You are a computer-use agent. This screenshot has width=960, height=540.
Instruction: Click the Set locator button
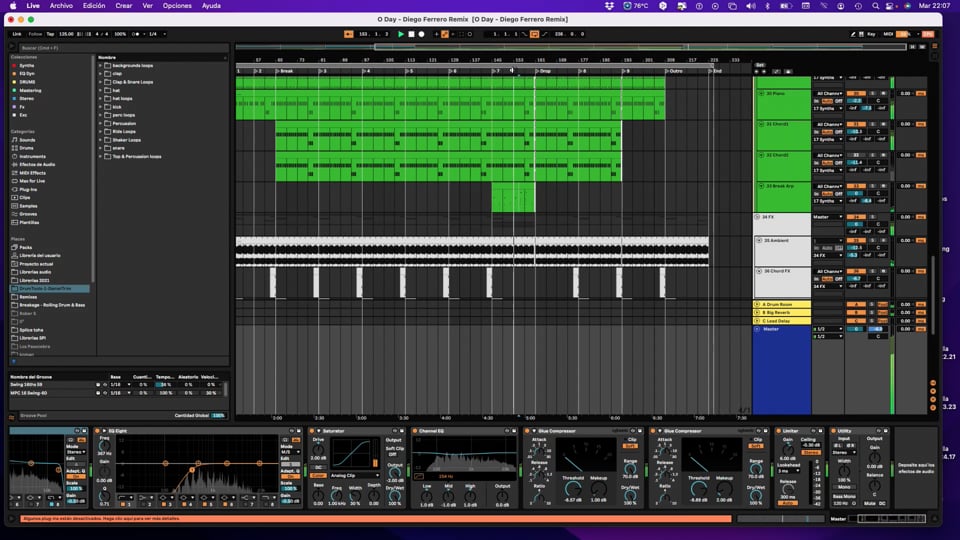(760, 65)
